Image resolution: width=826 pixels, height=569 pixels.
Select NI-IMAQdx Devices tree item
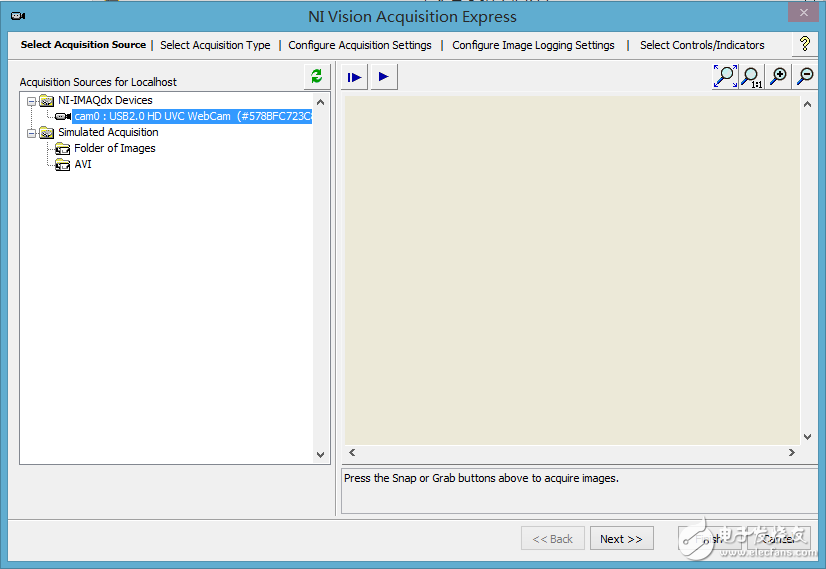click(105, 100)
